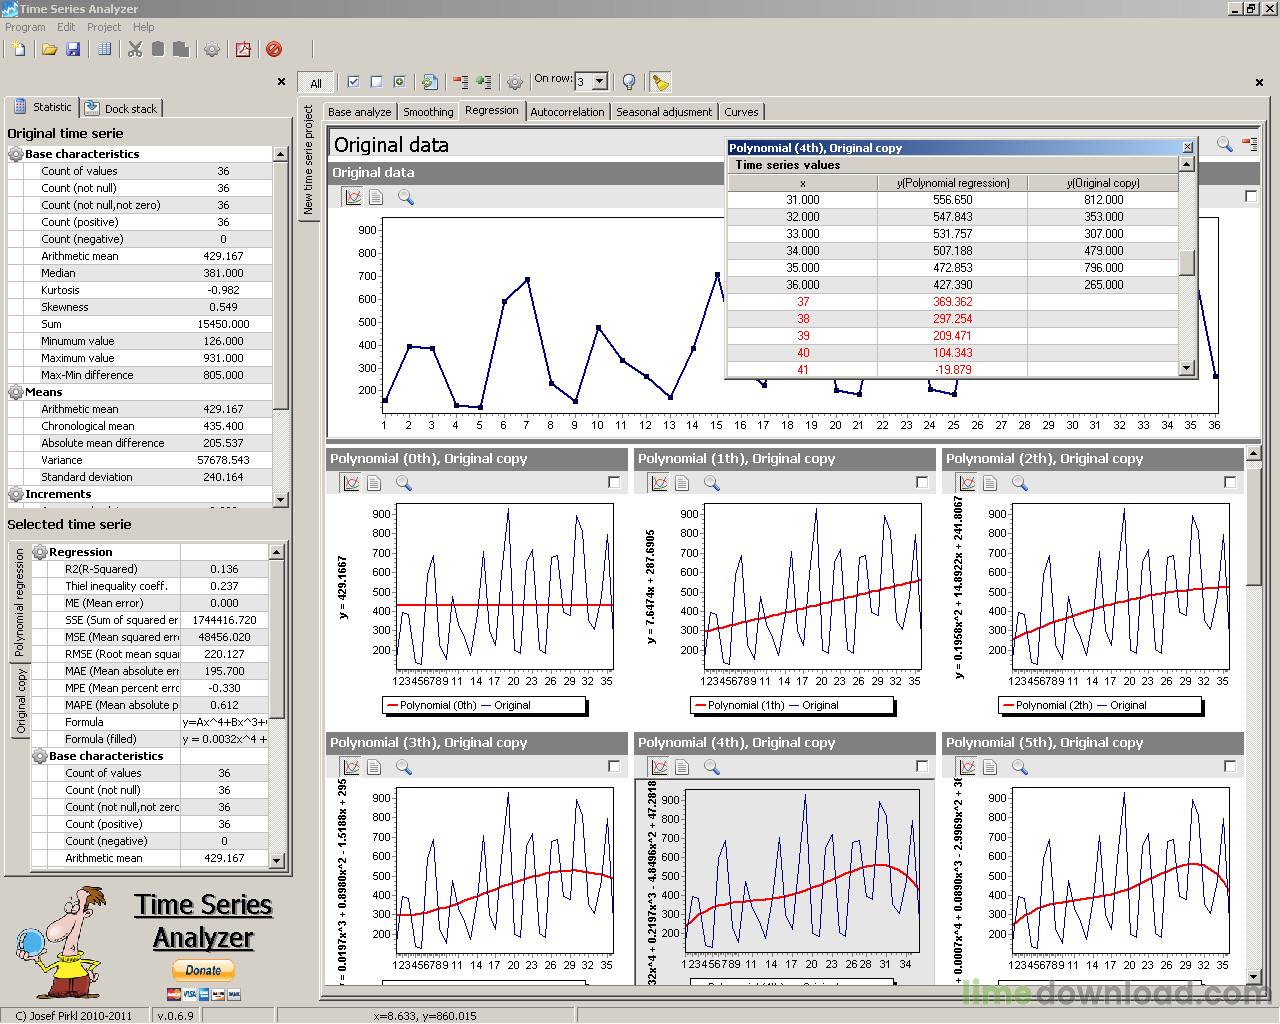1280x1024 pixels.
Task: Check the box beside Polynomial (1th) chart
Action: tap(920, 482)
